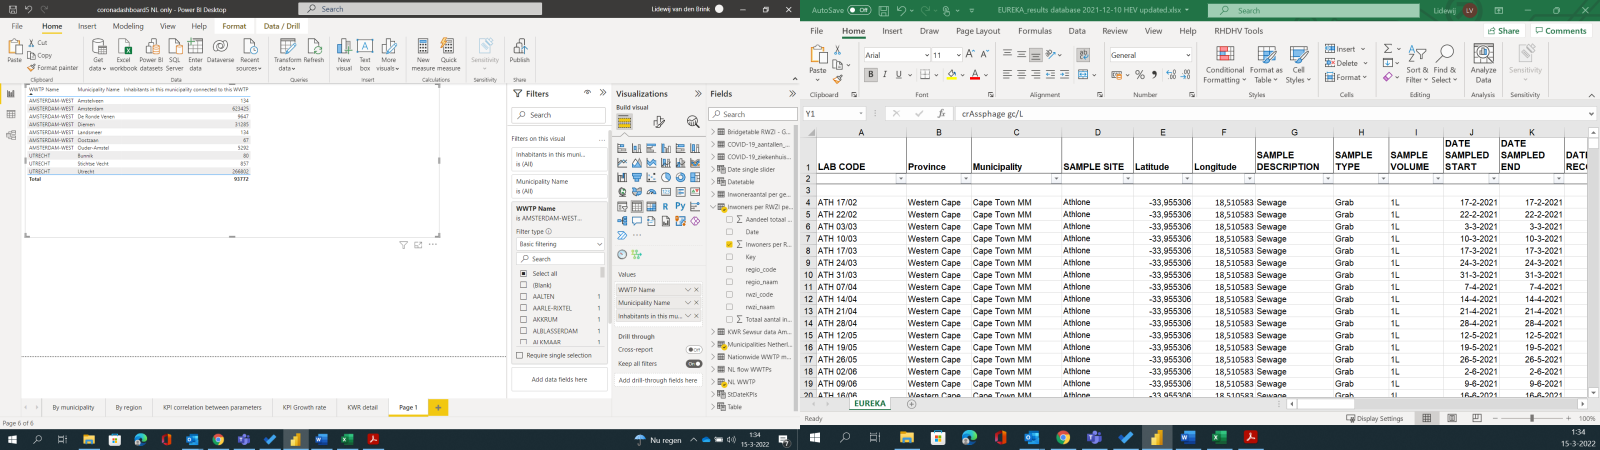The height and width of the screenshot is (450, 1600).
Task: Open Format visual pane icon in Visualizations
Action: pos(658,122)
